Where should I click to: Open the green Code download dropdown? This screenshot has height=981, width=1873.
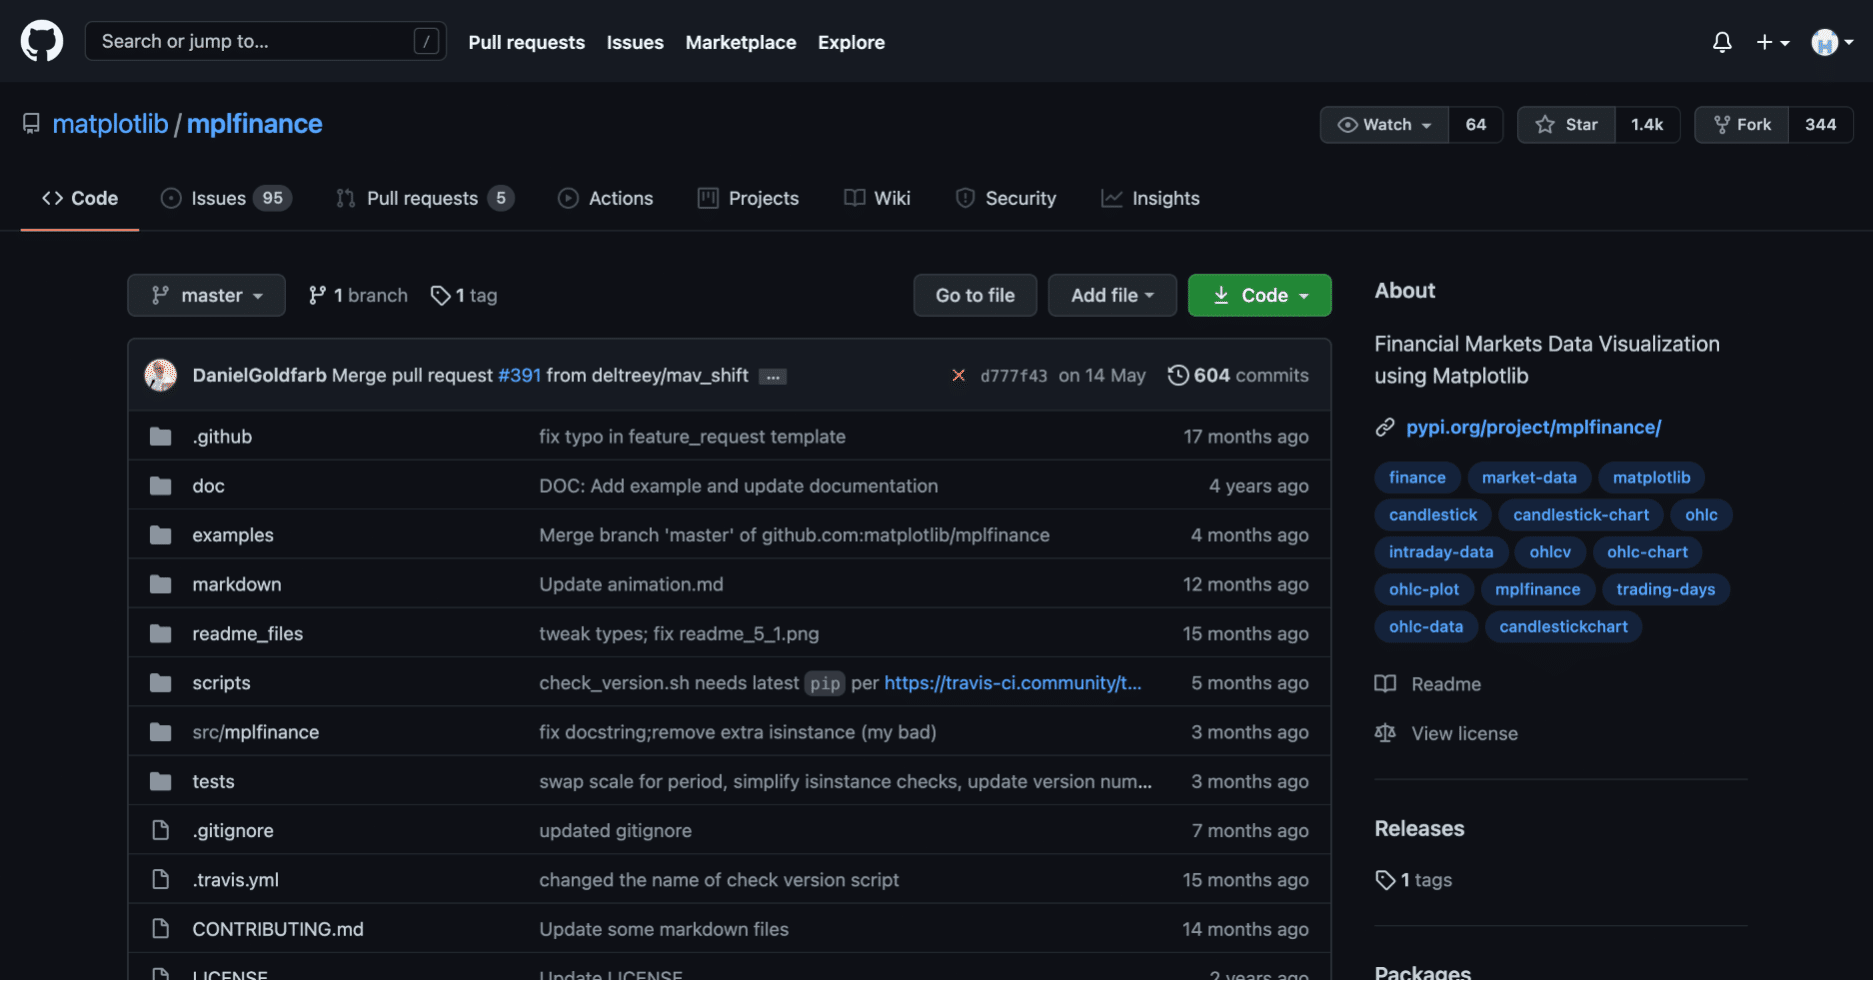pos(1259,295)
